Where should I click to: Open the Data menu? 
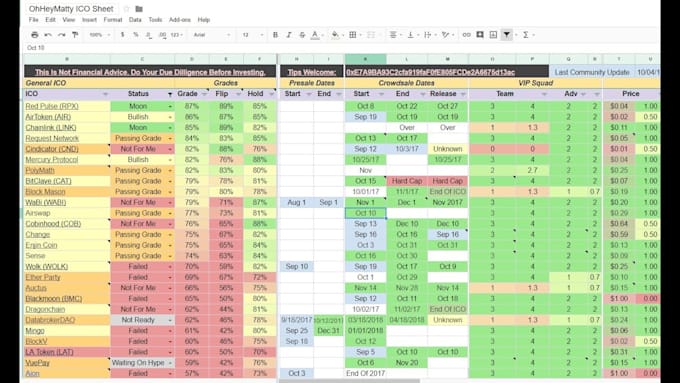point(135,20)
